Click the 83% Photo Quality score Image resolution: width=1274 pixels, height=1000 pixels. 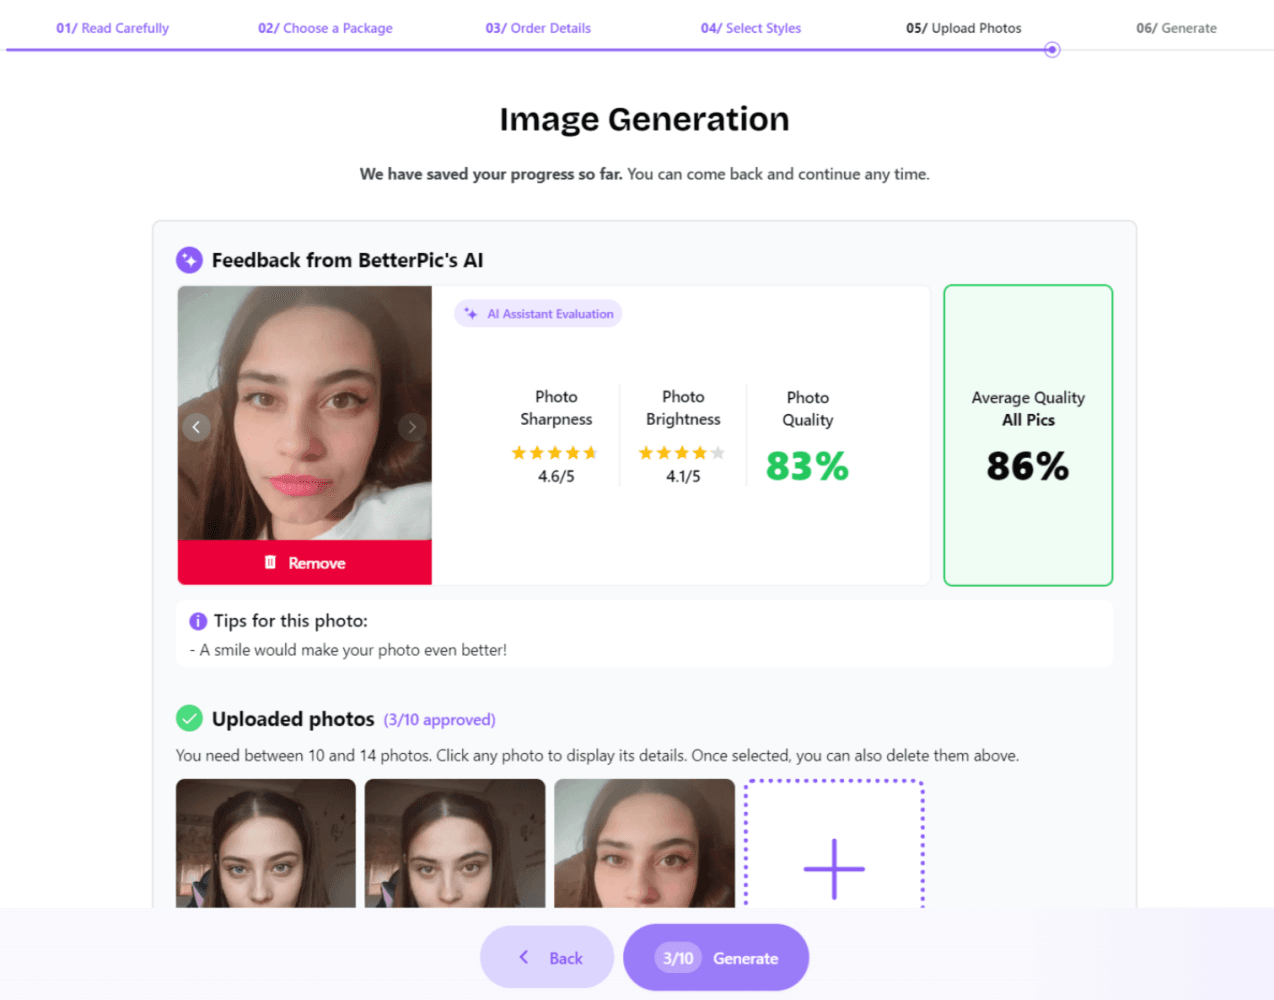coord(807,467)
